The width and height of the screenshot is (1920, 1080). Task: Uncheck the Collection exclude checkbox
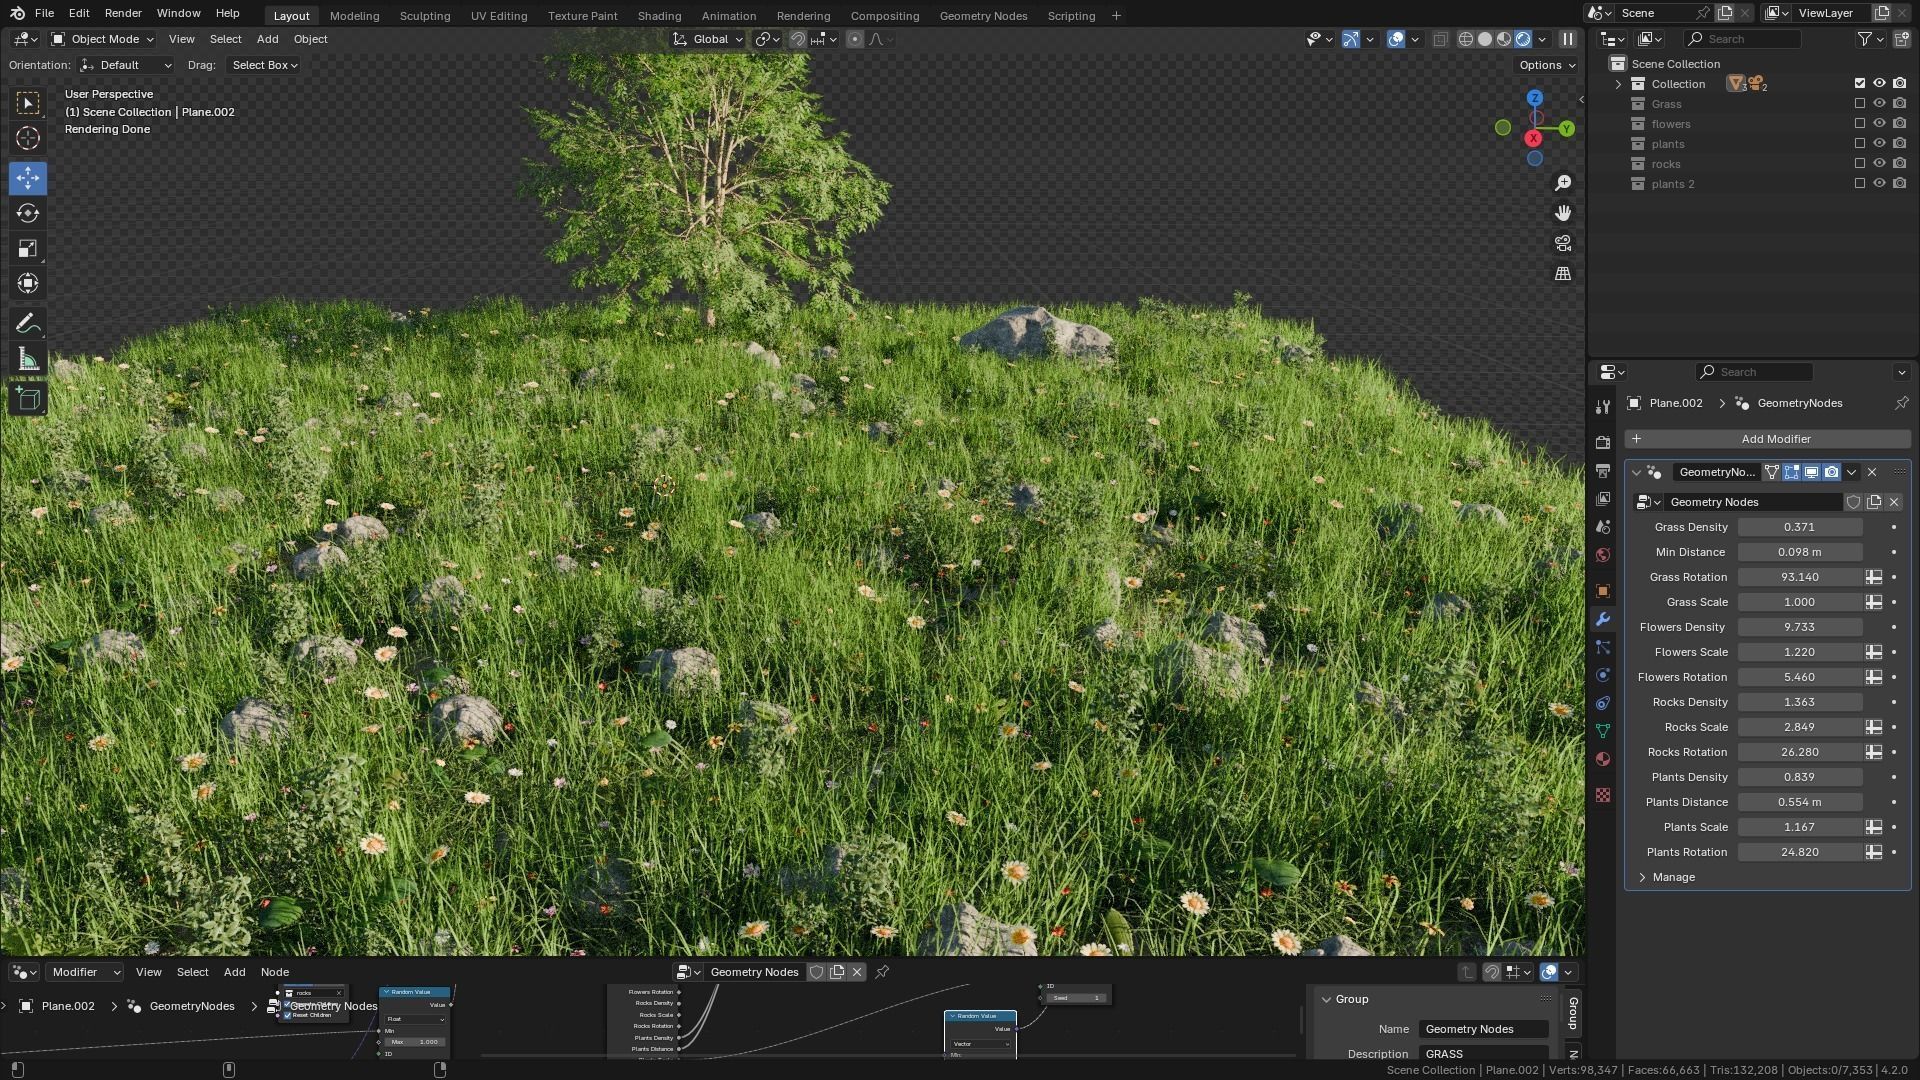click(1860, 84)
